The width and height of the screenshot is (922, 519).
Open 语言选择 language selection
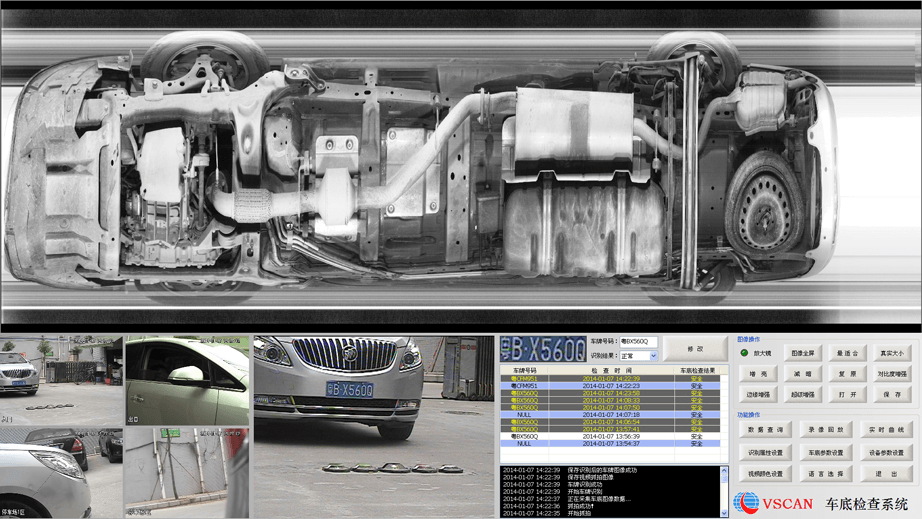click(x=826, y=474)
